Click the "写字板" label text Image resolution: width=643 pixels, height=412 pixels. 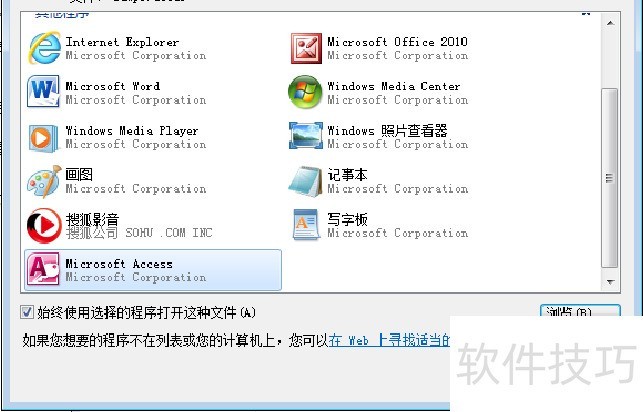pyautogui.click(x=347, y=219)
